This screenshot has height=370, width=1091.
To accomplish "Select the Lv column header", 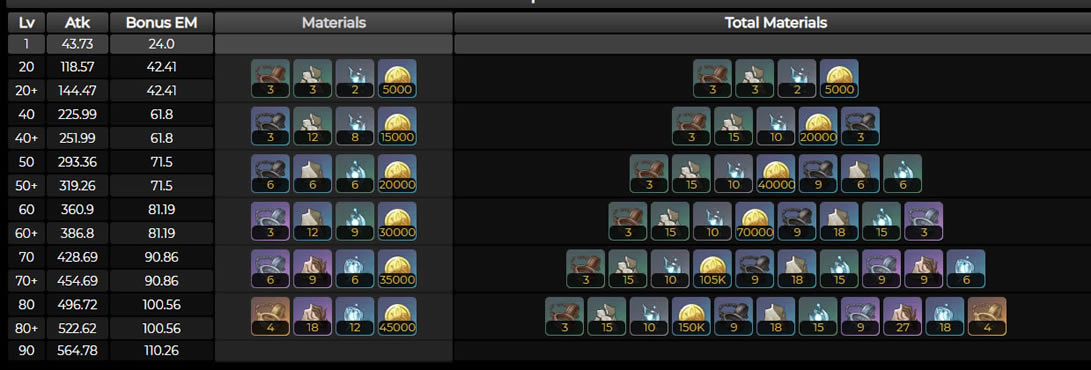I will [26, 22].
